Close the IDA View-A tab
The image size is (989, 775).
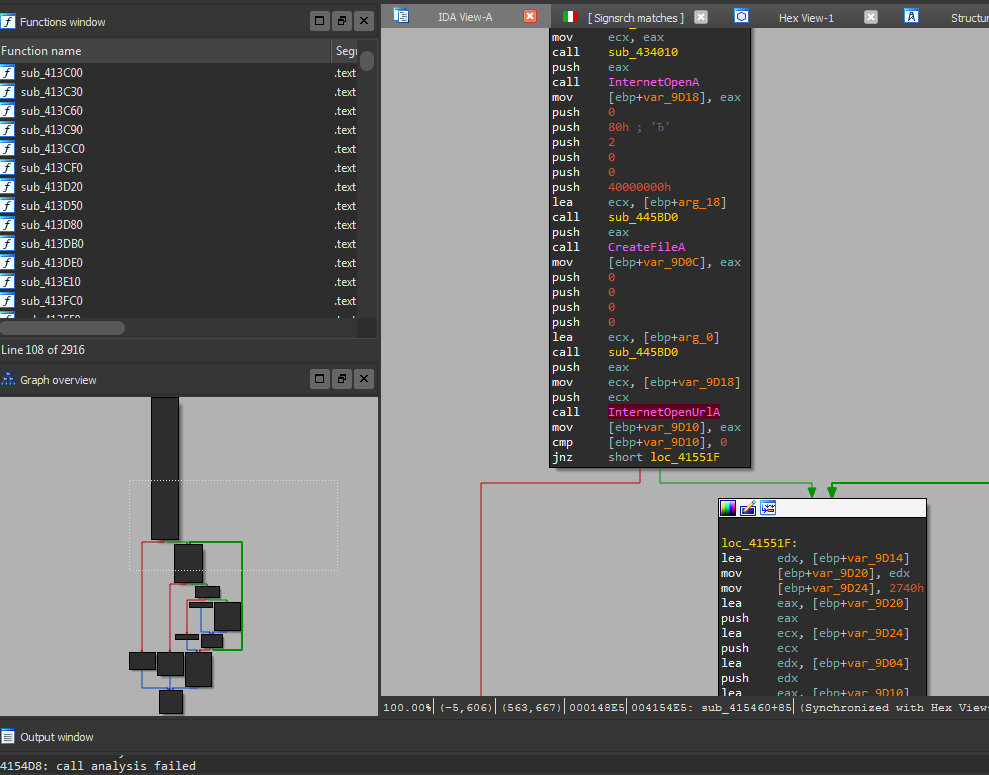tap(530, 17)
